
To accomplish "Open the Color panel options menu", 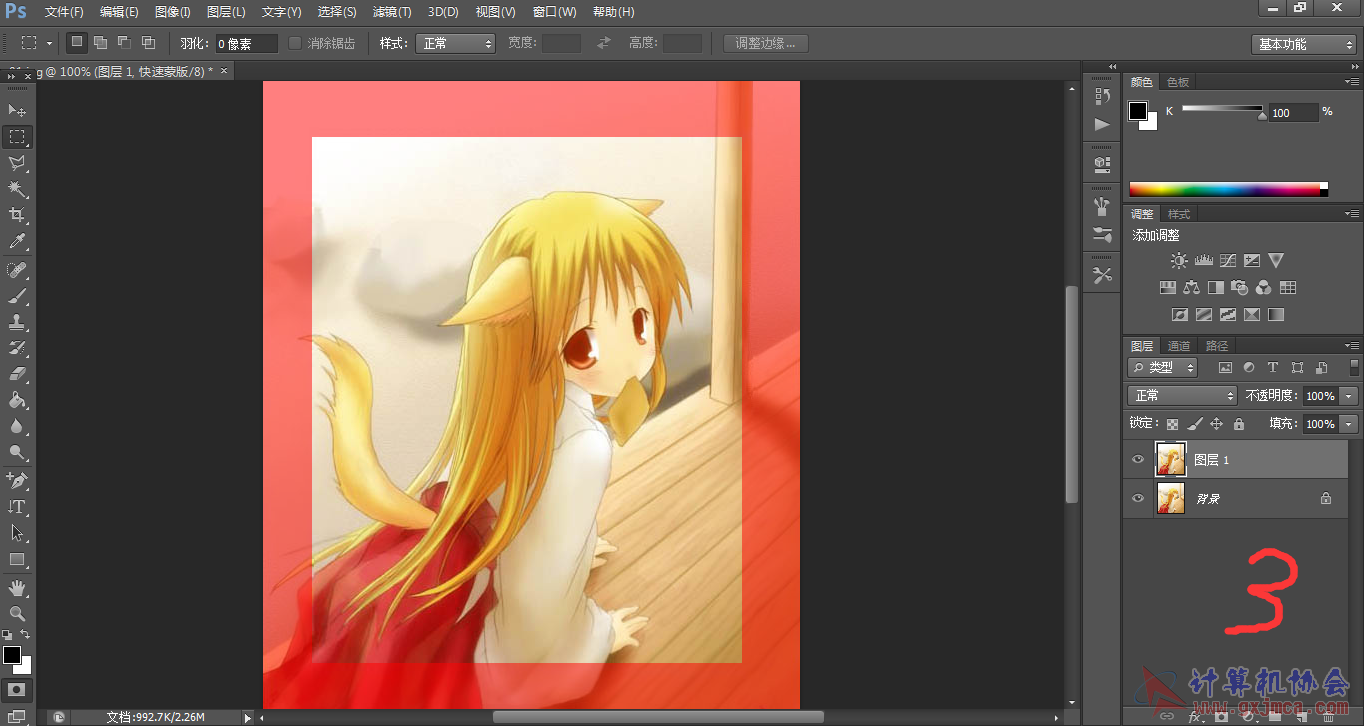I will 1352,81.
